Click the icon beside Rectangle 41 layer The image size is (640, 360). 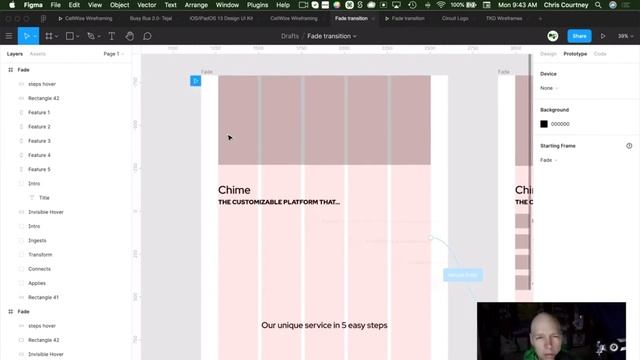tap(21, 297)
